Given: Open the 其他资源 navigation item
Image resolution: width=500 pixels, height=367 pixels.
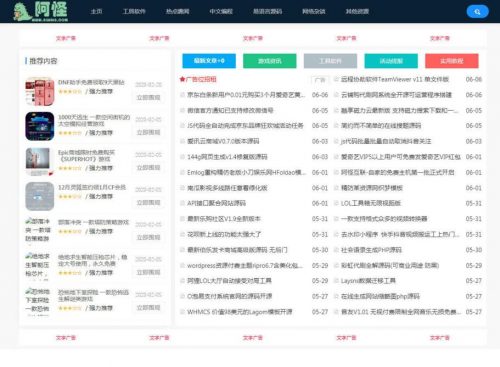Looking at the screenshot, I should tap(357, 11).
